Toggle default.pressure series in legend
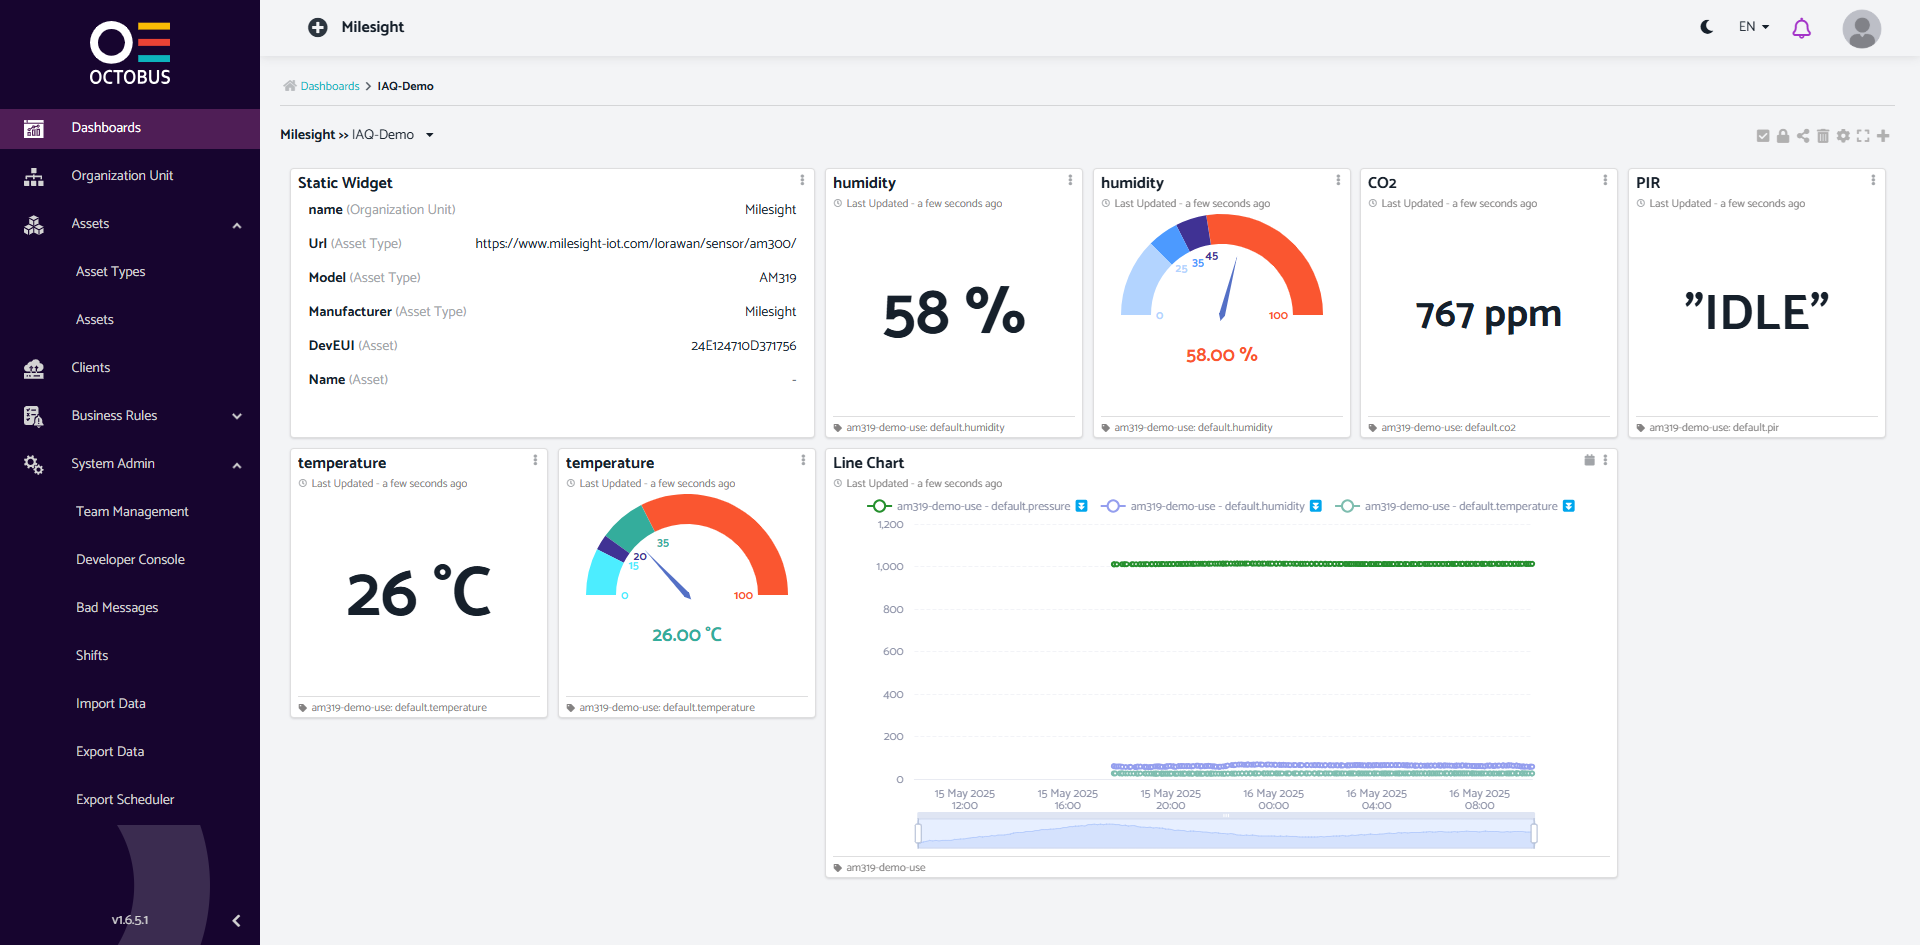The height and width of the screenshot is (945, 1920). 968,506
